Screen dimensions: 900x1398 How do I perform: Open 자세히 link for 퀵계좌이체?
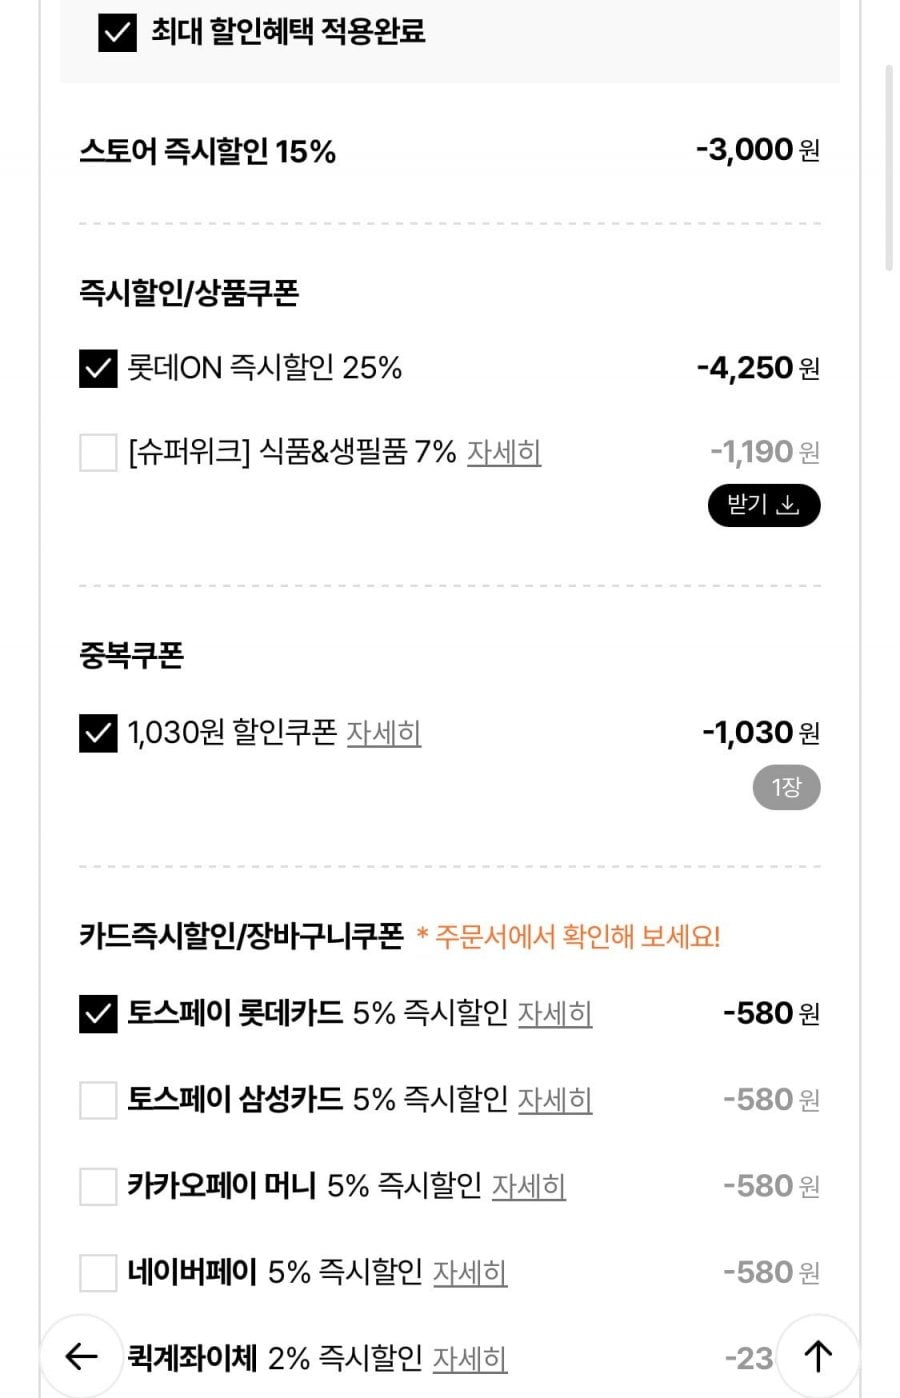(469, 1359)
